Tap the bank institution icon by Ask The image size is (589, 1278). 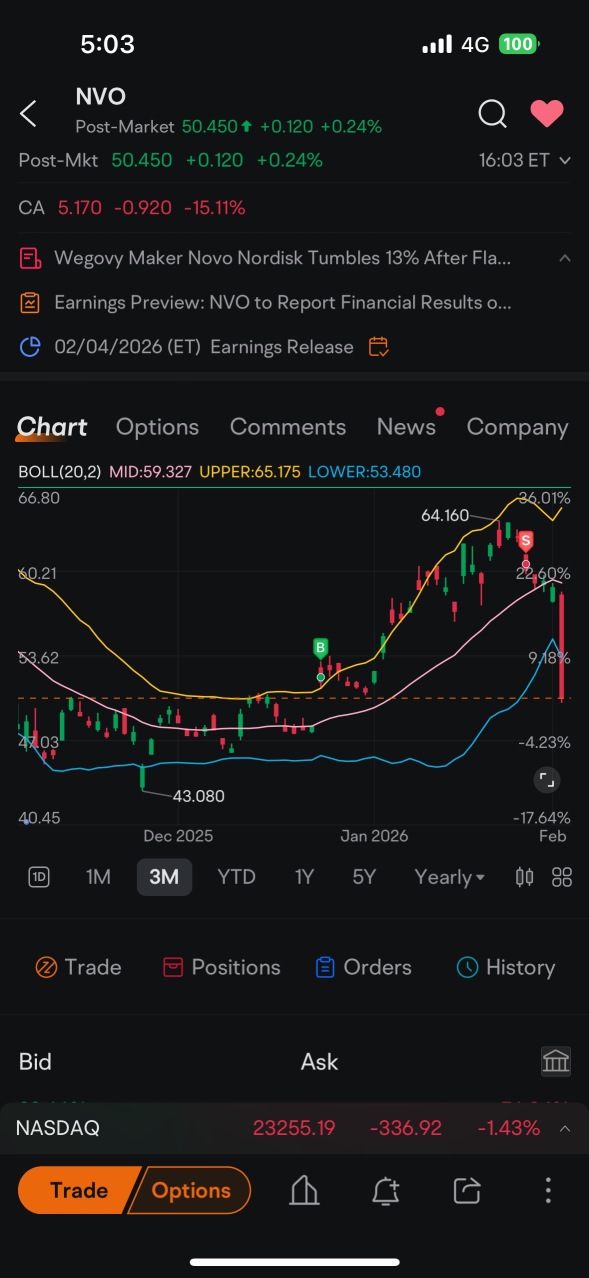click(556, 1061)
